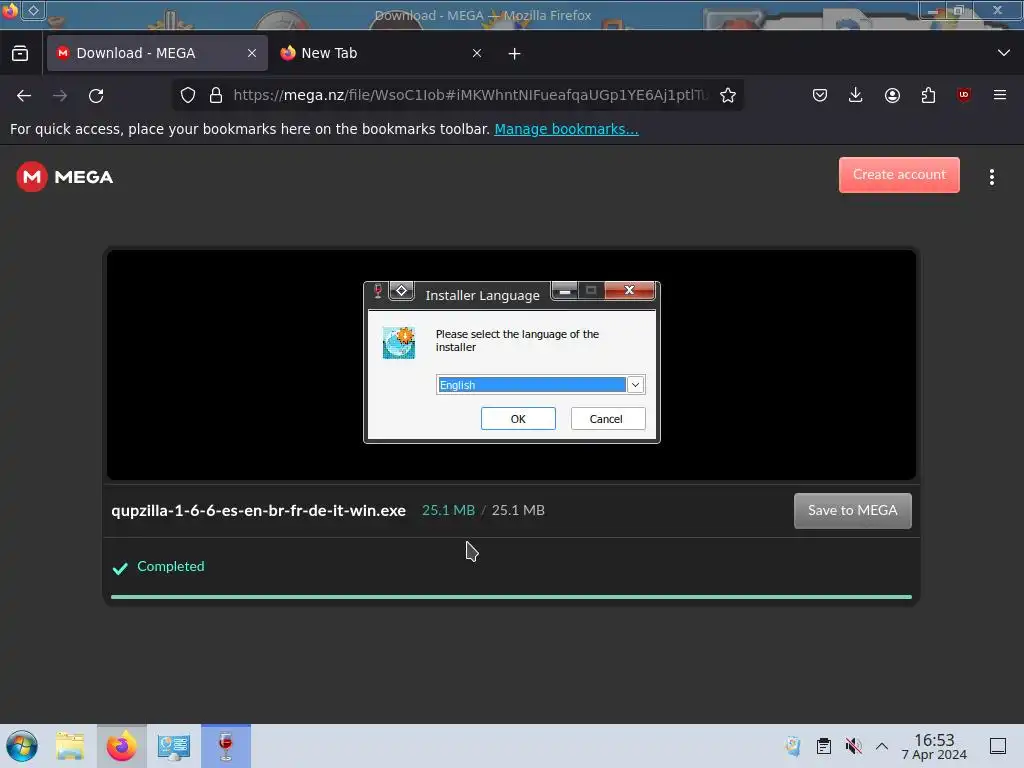
Task: Click the Completed status text
Action: pyautogui.click(x=170, y=566)
